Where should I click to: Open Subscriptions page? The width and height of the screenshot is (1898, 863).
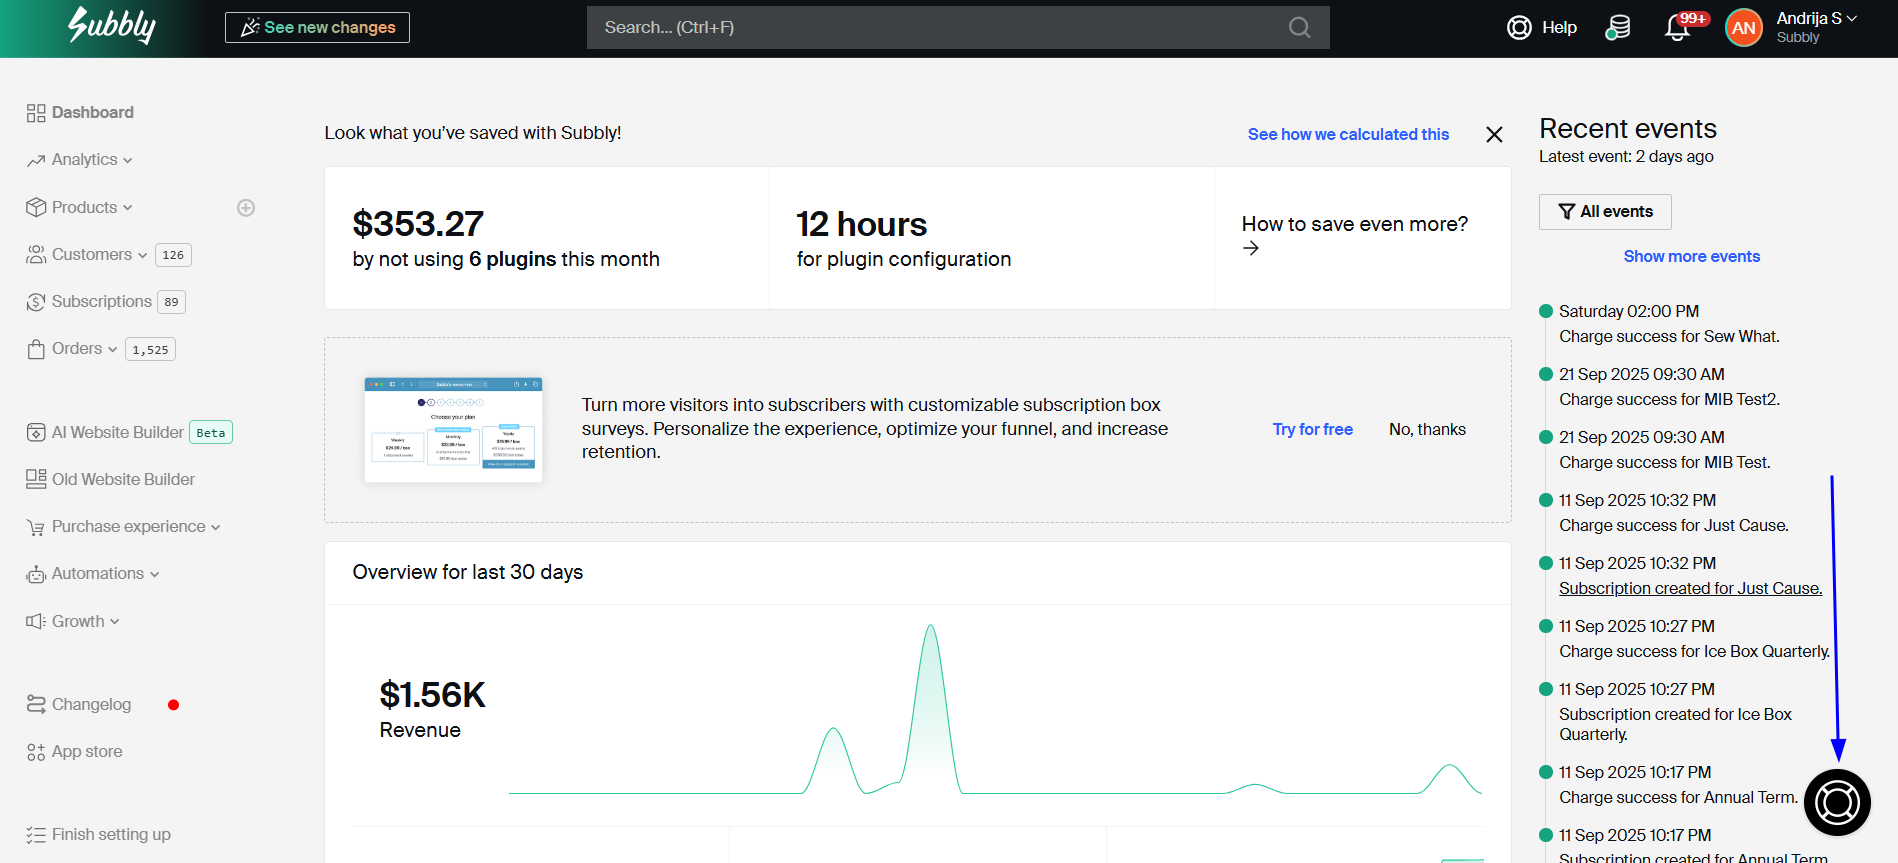pos(102,302)
